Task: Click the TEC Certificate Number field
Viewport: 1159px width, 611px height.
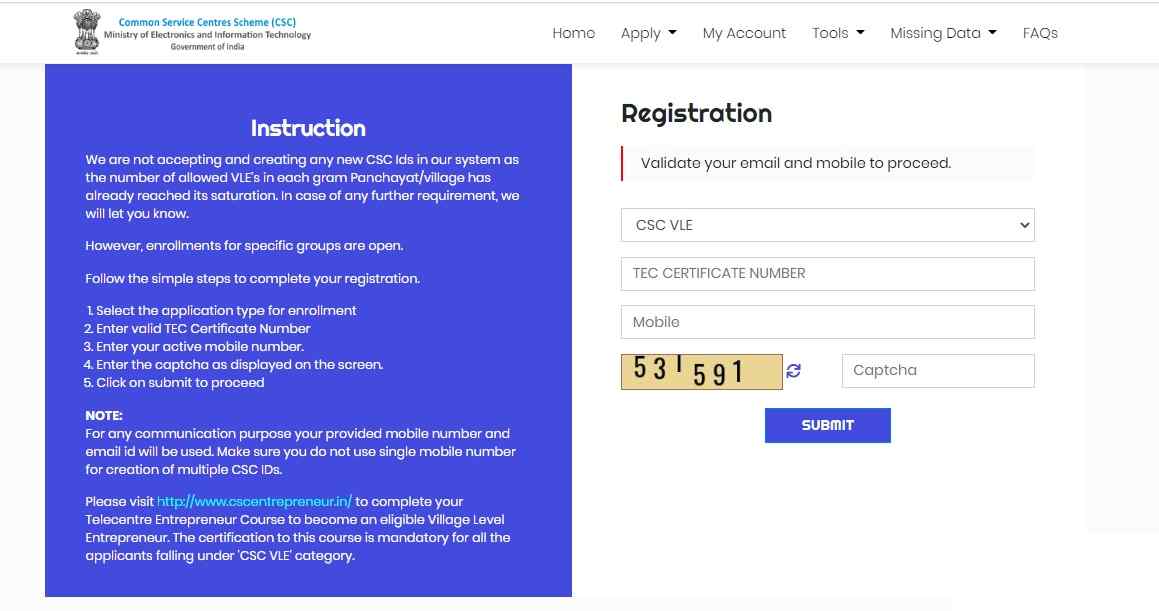Action: tap(827, 273)
